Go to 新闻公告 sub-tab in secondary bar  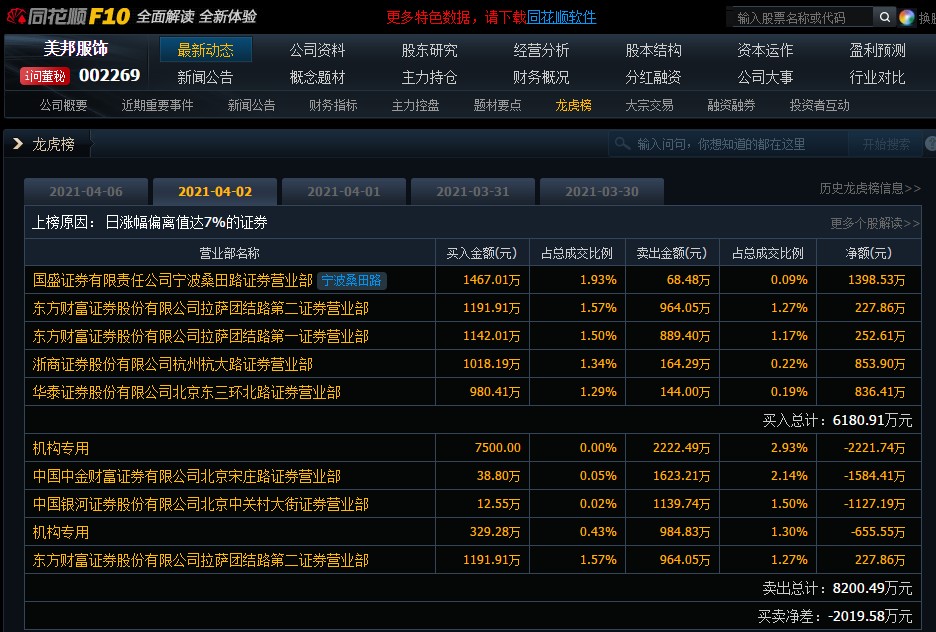pos(251,106)
